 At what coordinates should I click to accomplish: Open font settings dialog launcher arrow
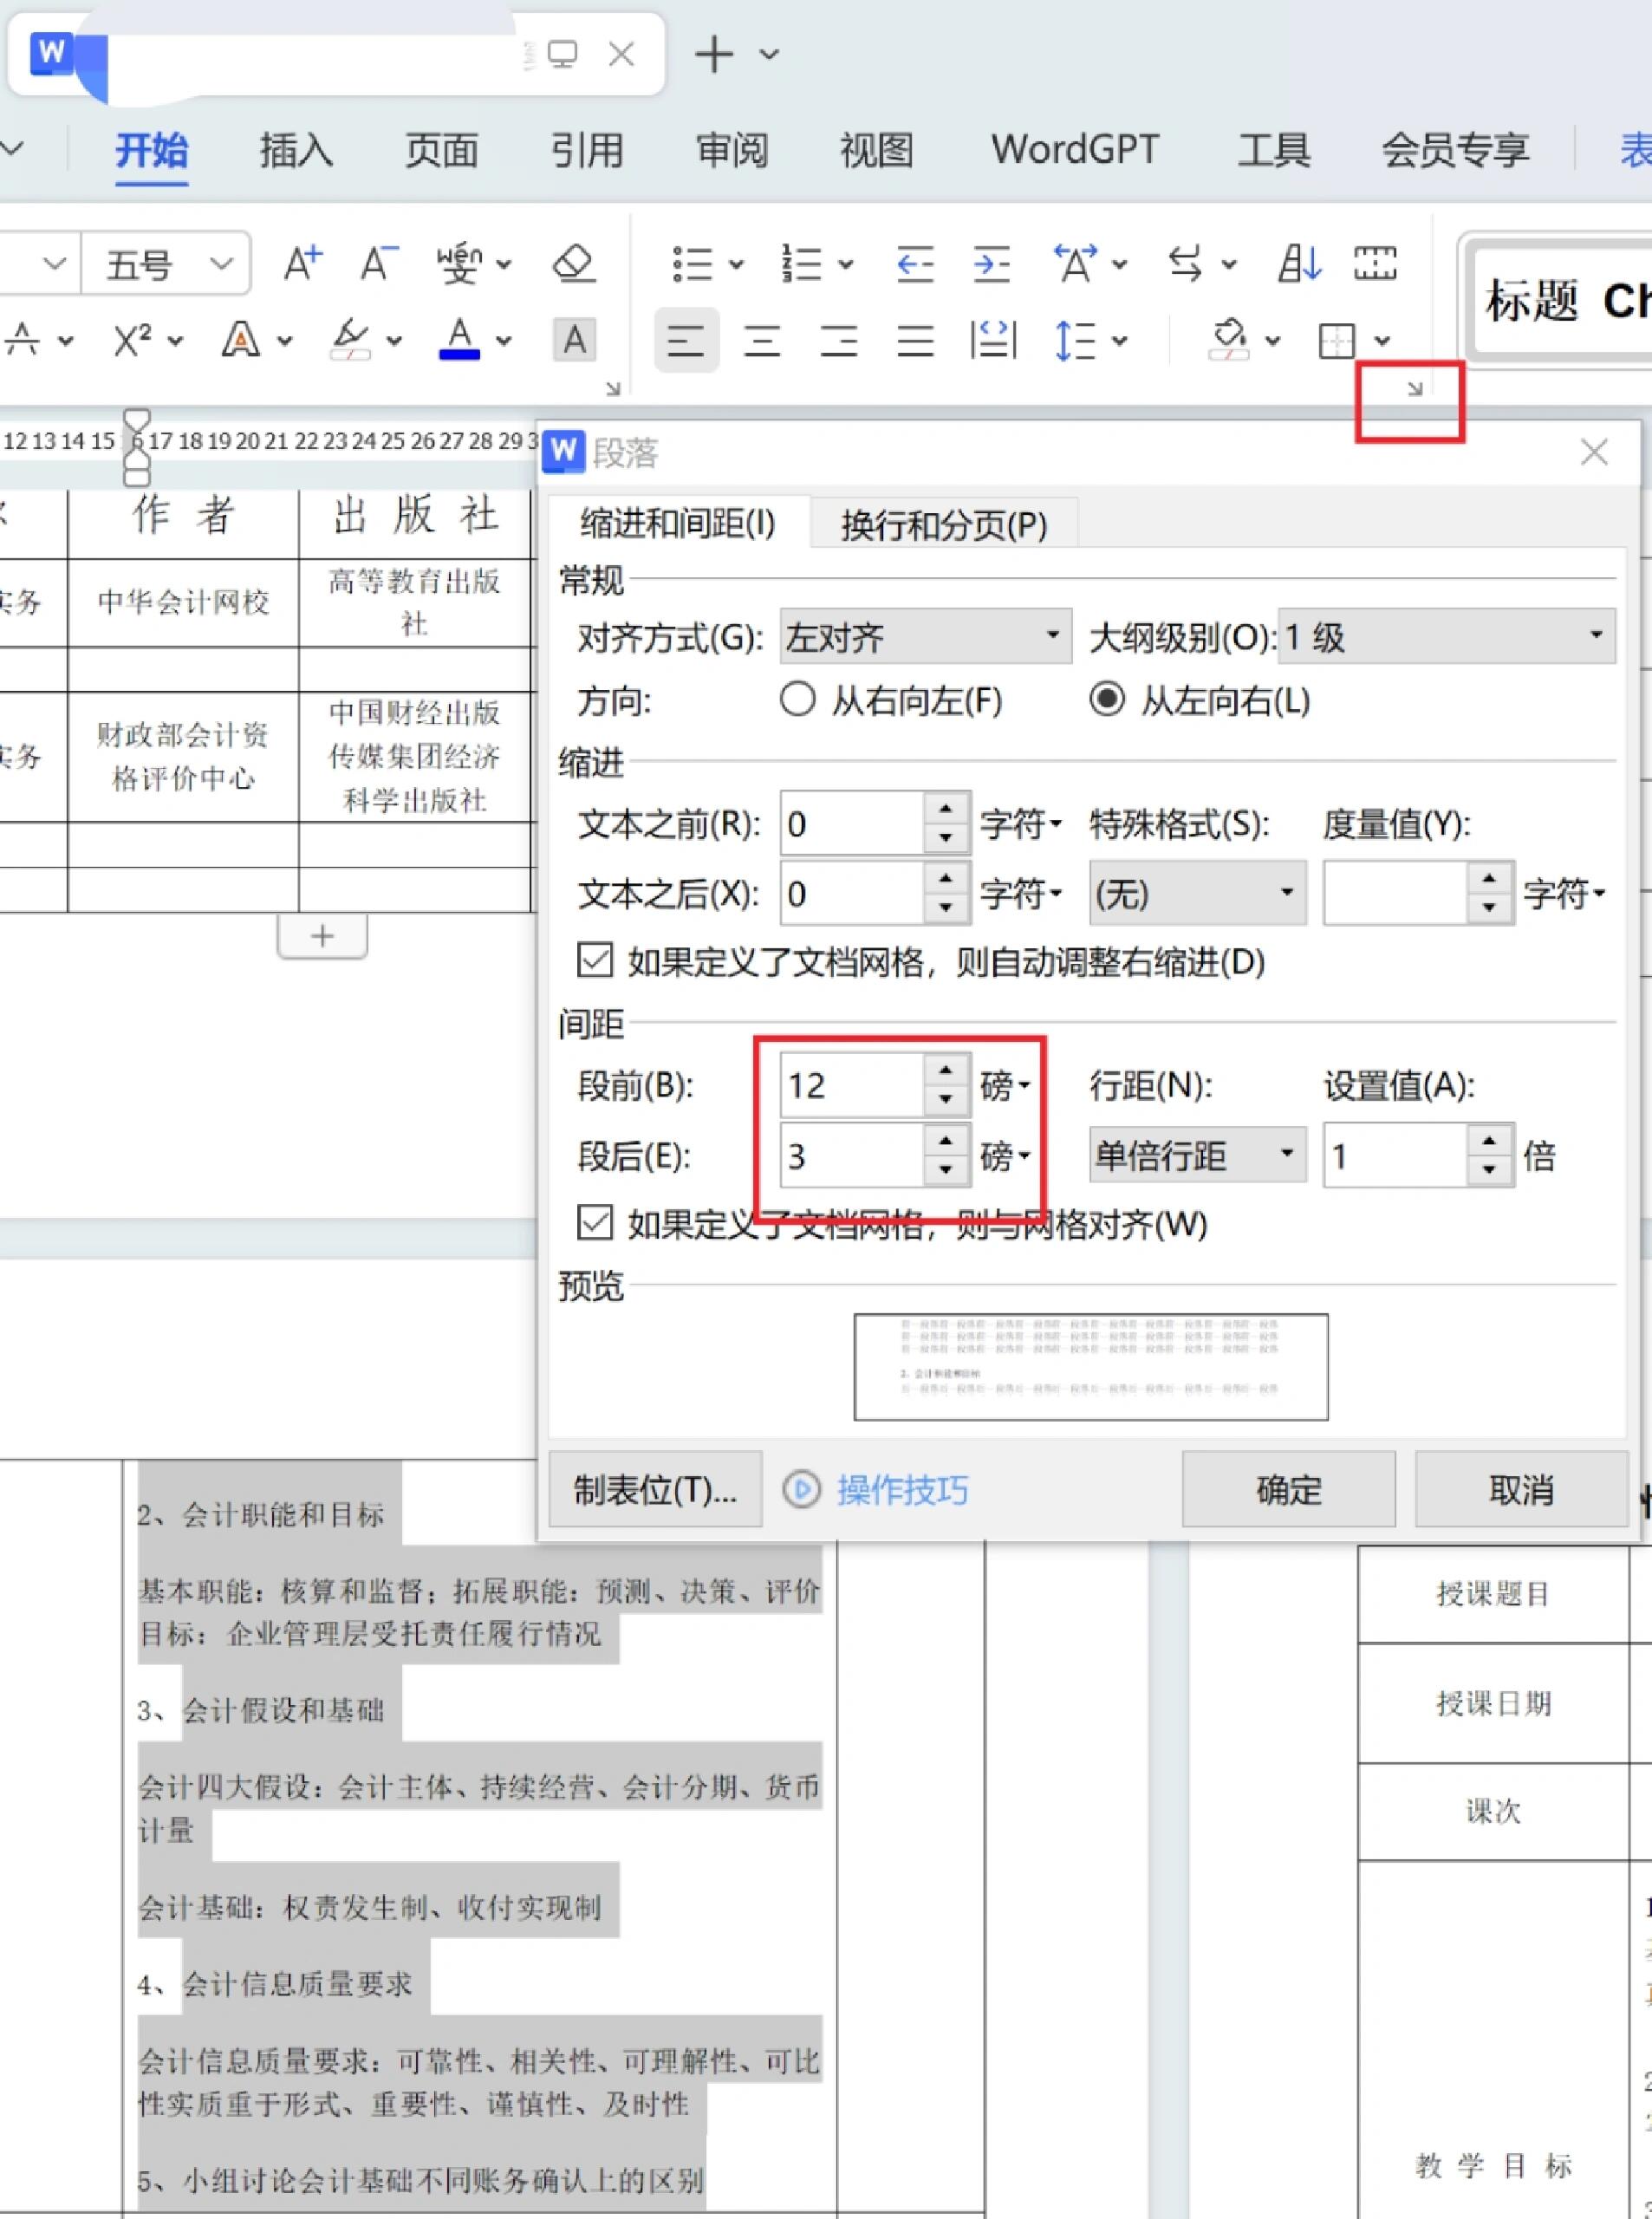click(x=613, y=389)
